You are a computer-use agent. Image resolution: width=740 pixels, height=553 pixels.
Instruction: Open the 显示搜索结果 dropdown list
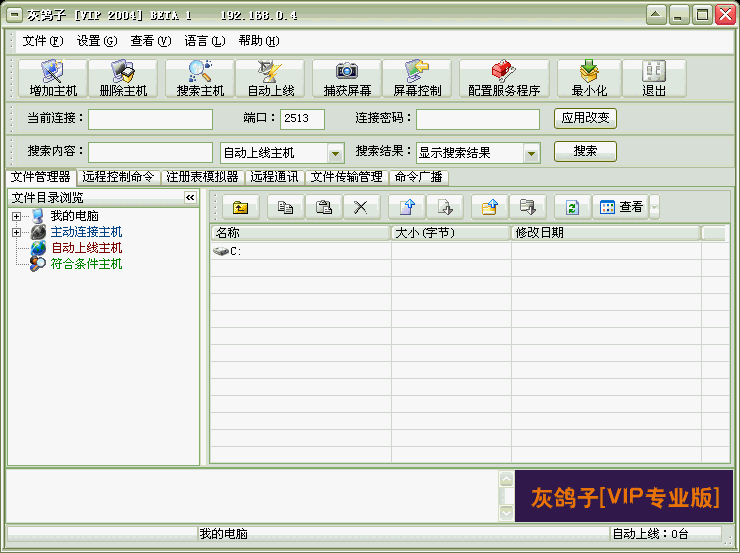pos(531,153)
